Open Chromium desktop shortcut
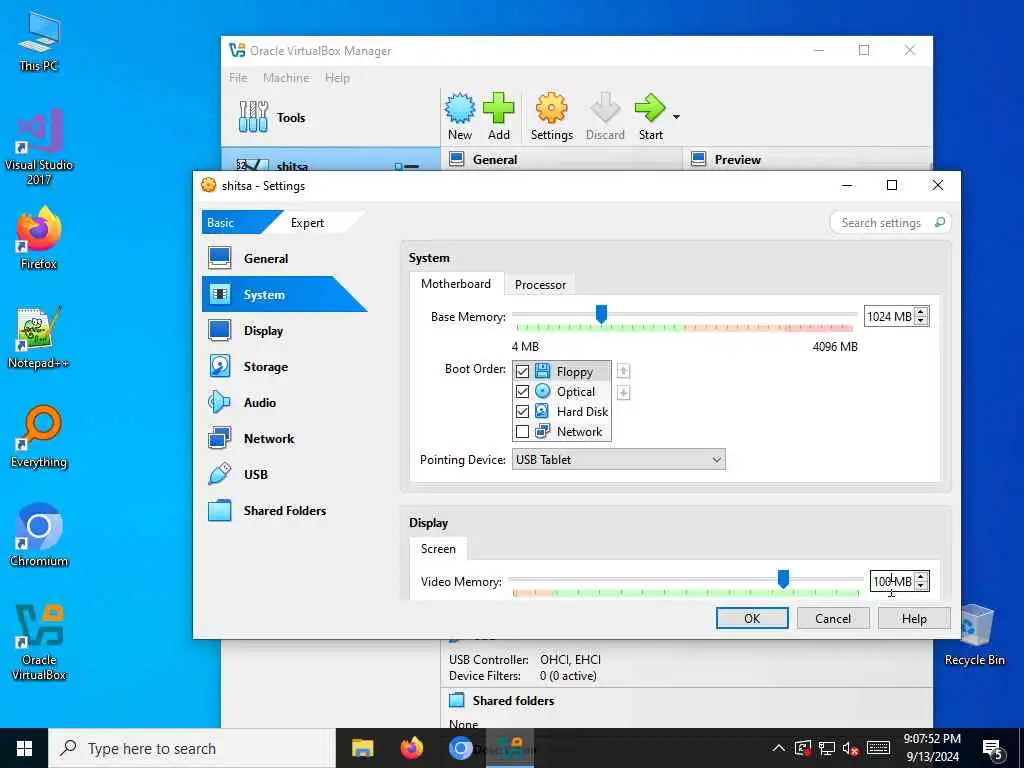 [x=39, y=536]
